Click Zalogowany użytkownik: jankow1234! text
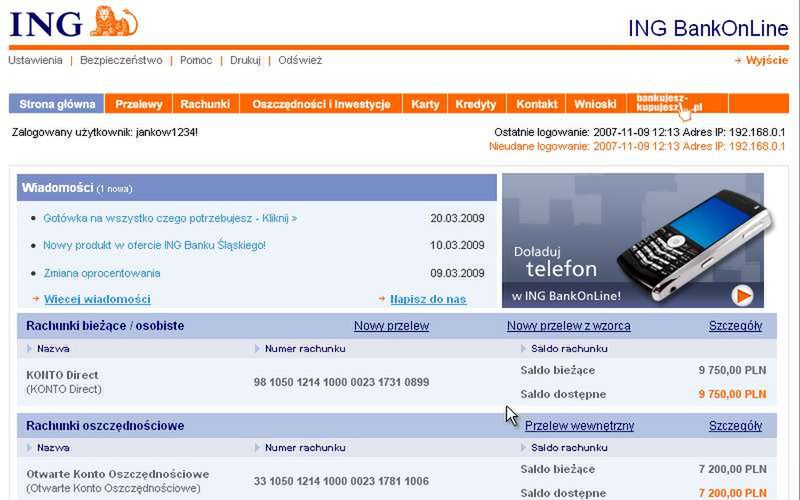Image resolution: width=800 pixels, height=500 pixels. point(105,133)
